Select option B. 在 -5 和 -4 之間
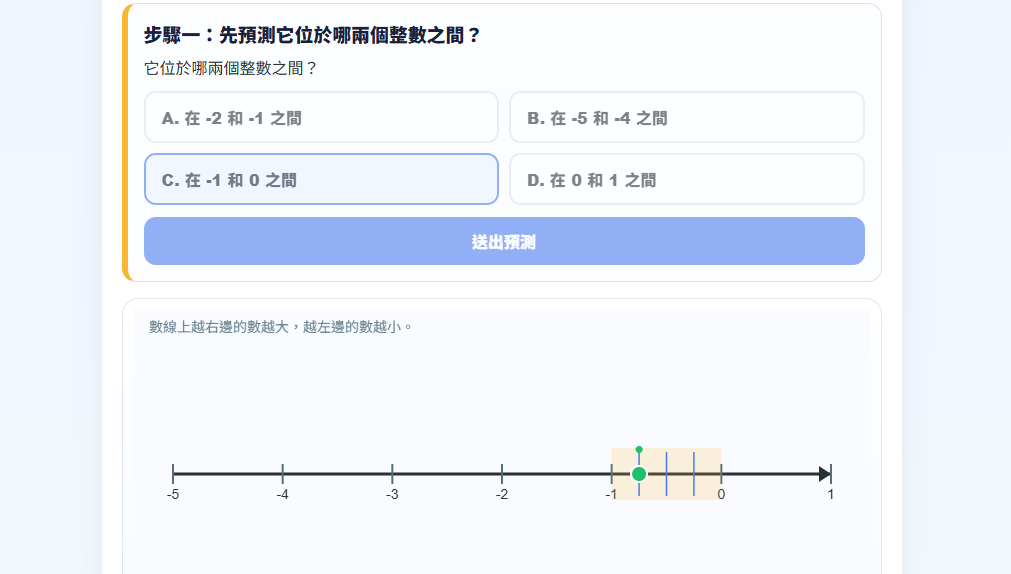This screenshot has height=574, width=1011. click(x=687, y=117)
